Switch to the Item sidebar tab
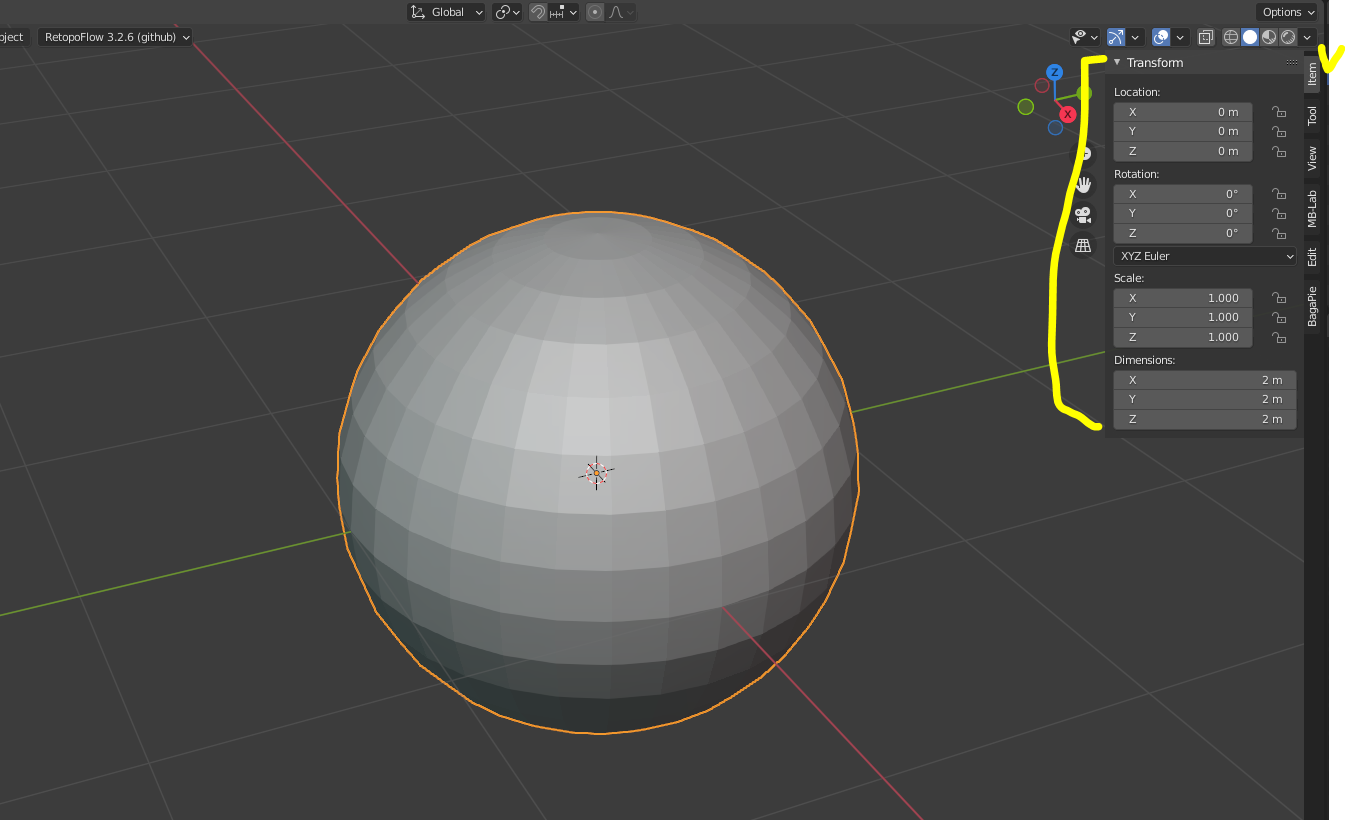The image size is (1345, 820). 1313,73
